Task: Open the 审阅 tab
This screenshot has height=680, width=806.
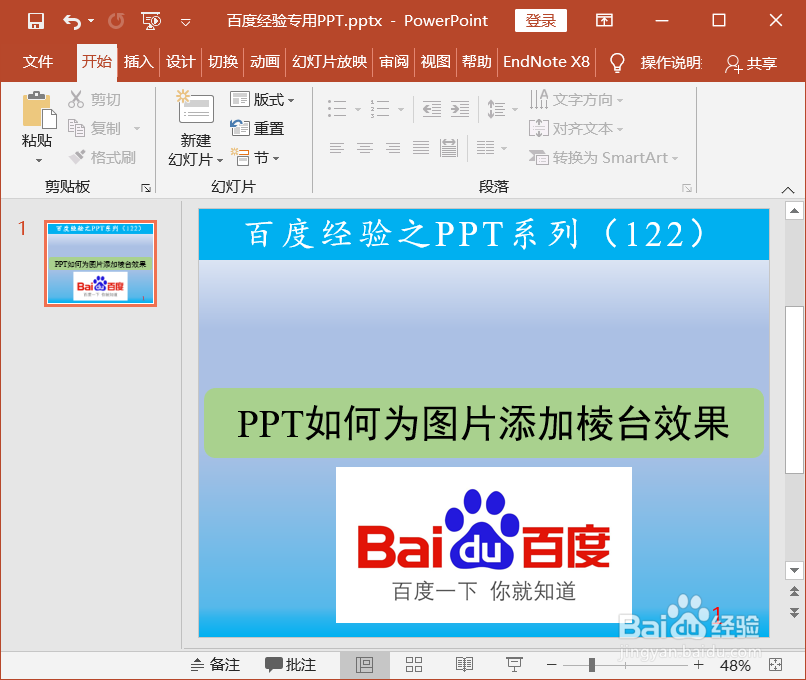Action: pyautogui.click(x=394, y=62)
